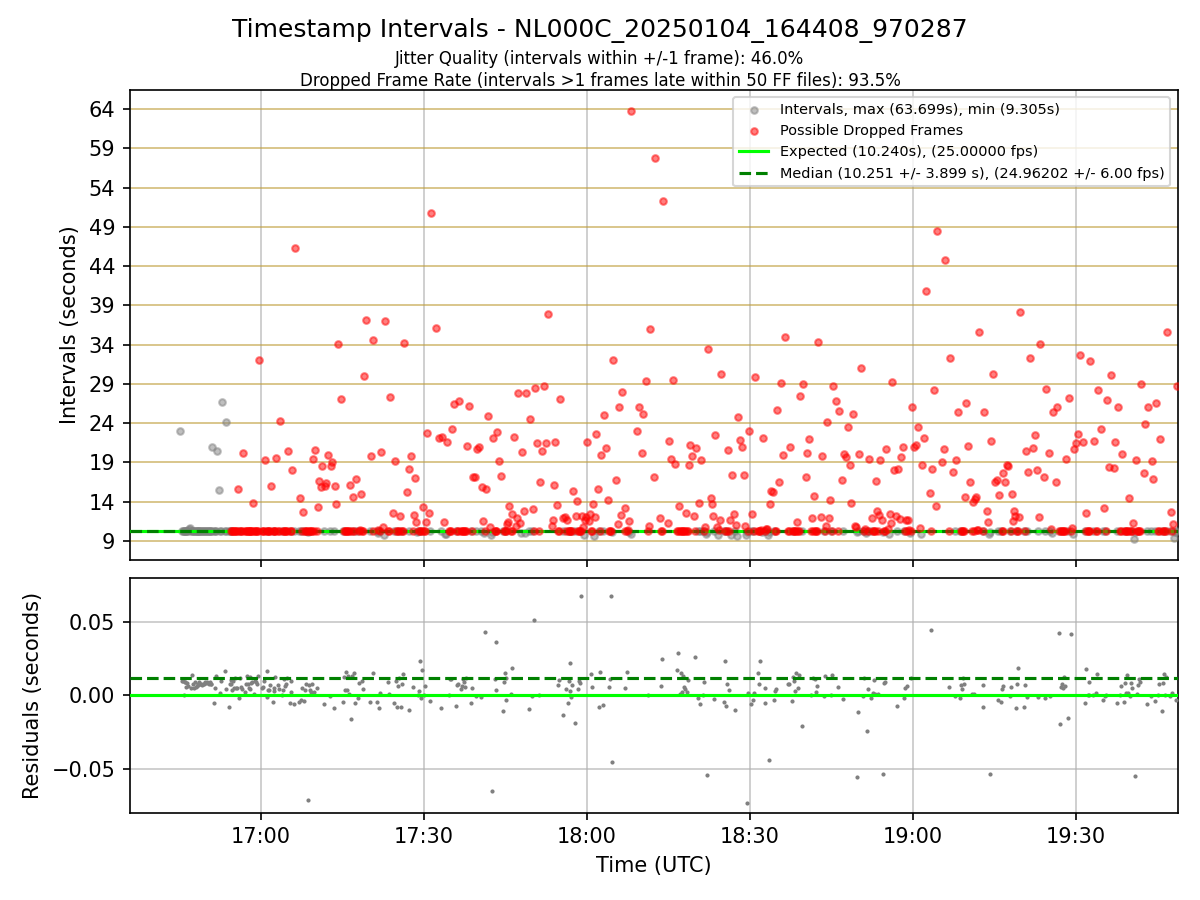
Task: Click legend entry "Intervals, max (63.699s), min (9.305s)"
Action: tap(919, 109)
